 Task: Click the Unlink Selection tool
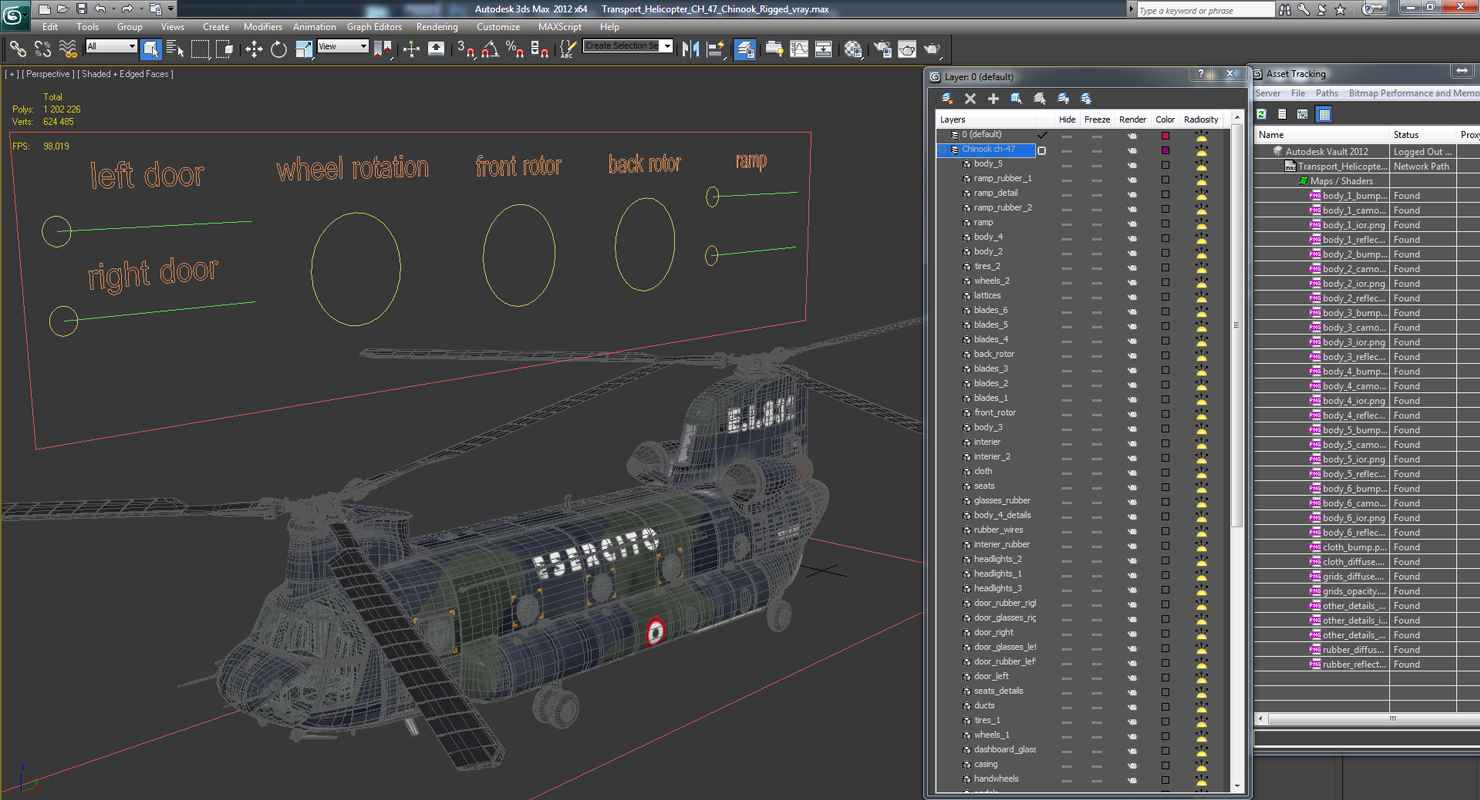coord(43,48)
